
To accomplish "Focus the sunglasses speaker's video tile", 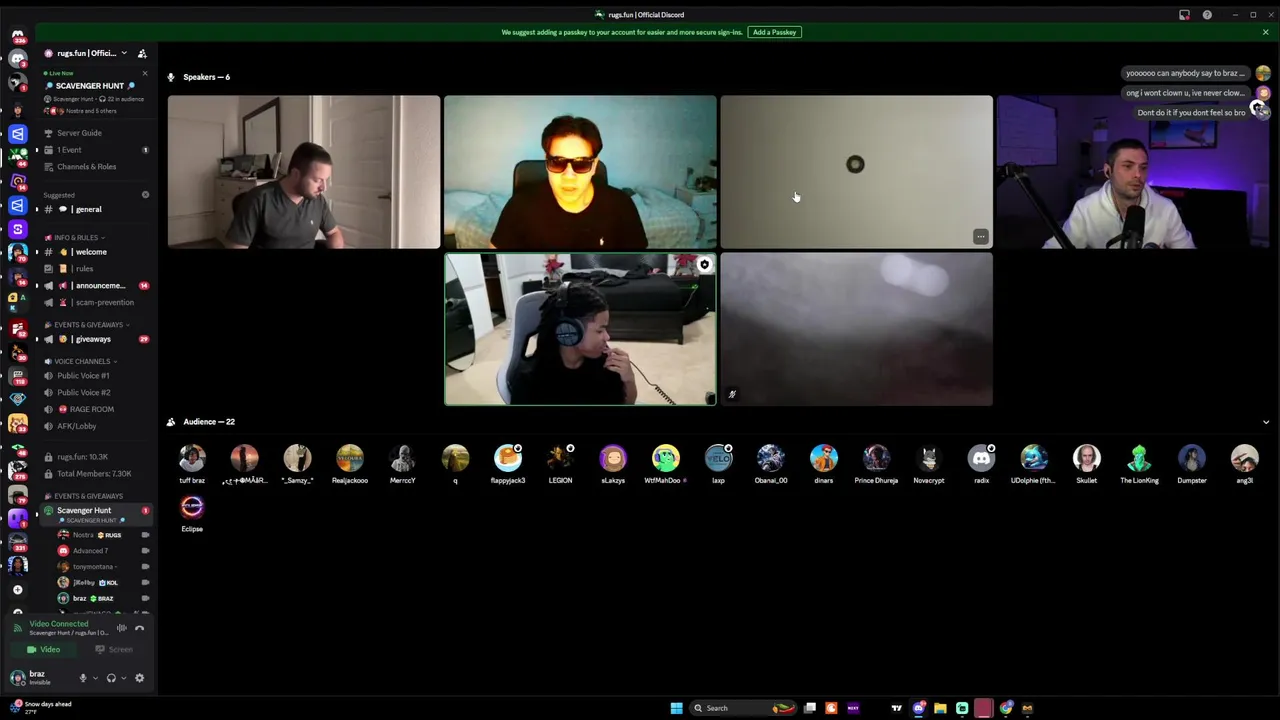I will [580, 172].
